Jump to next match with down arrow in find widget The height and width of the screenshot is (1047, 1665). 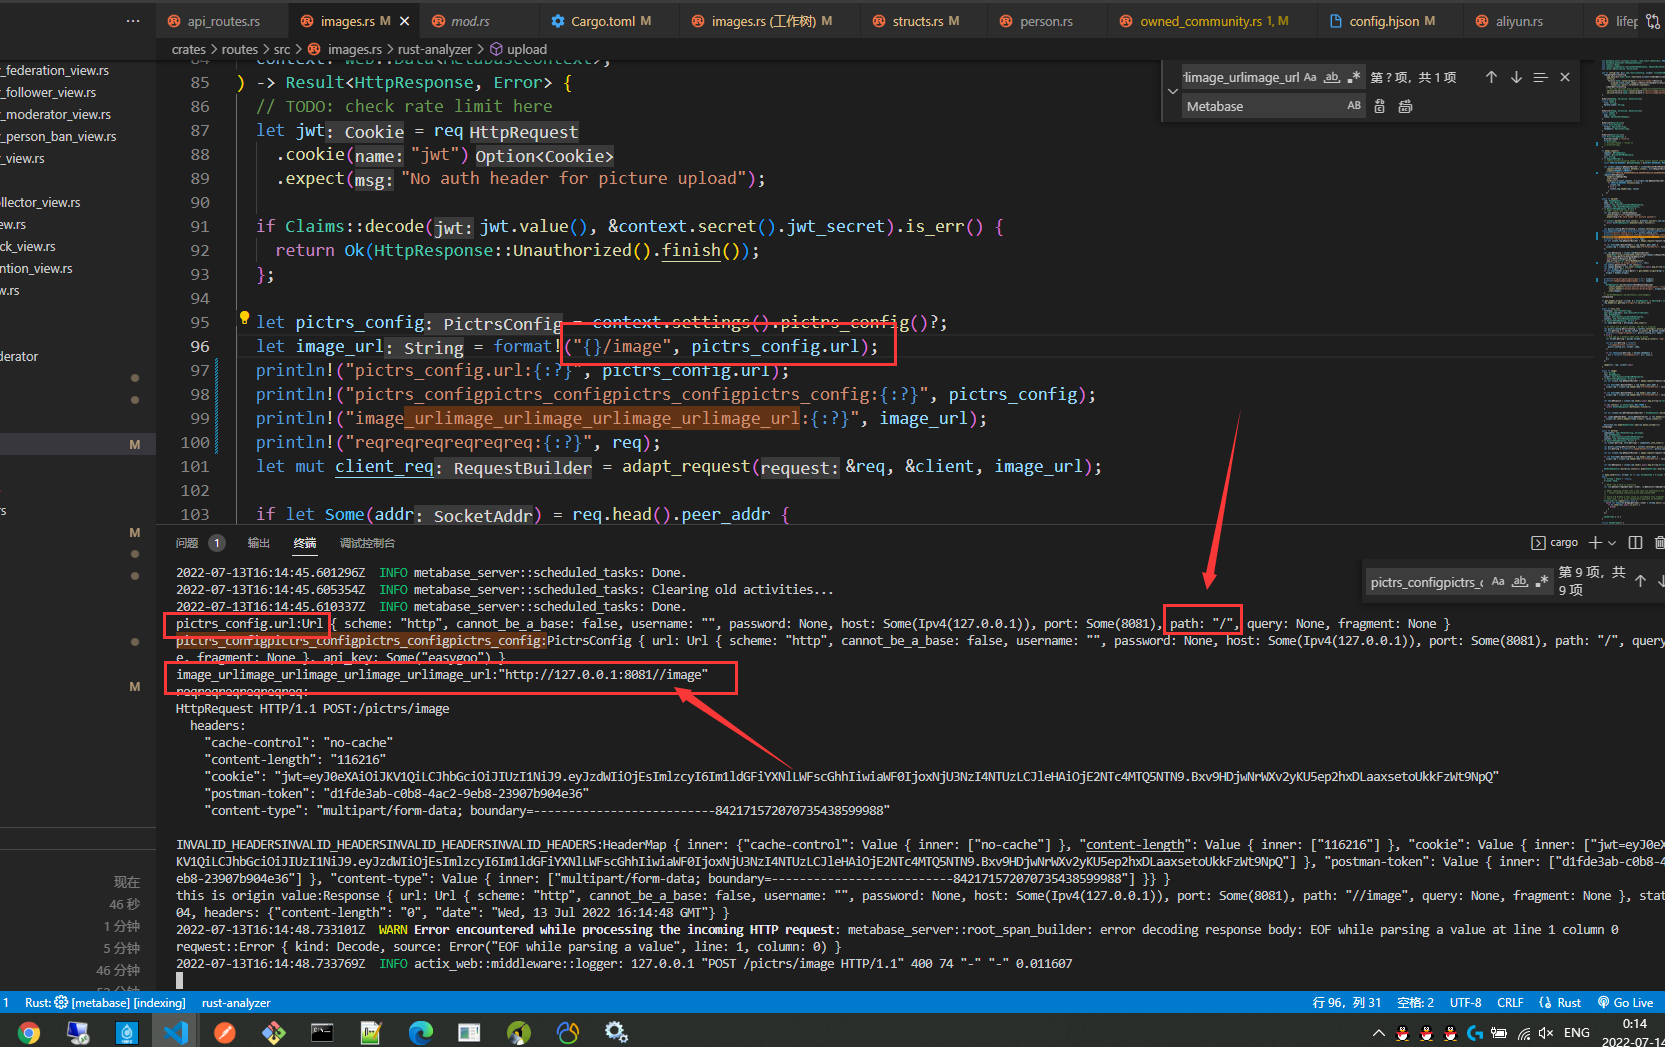click(x=1516, y=76)
